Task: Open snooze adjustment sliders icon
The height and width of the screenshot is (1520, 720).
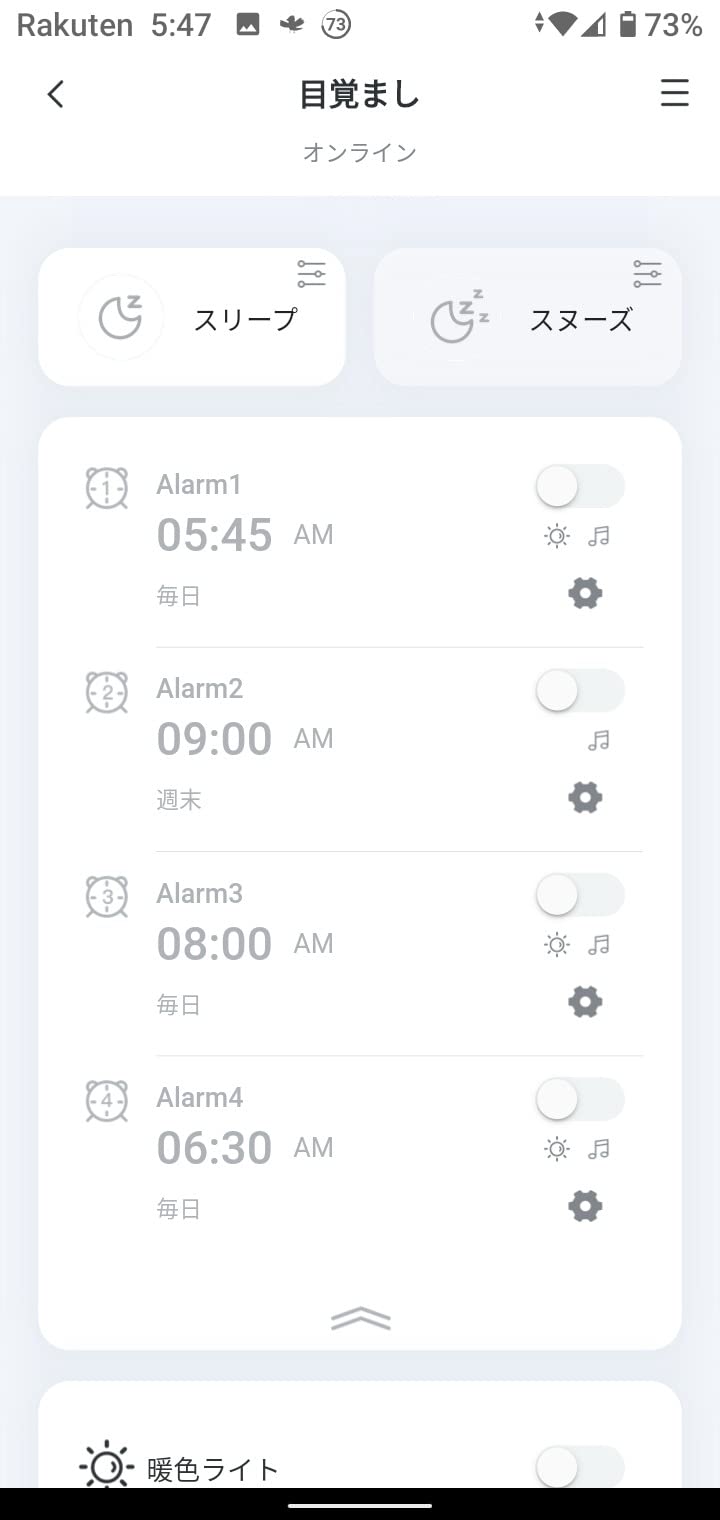Action: click(647, 273)
